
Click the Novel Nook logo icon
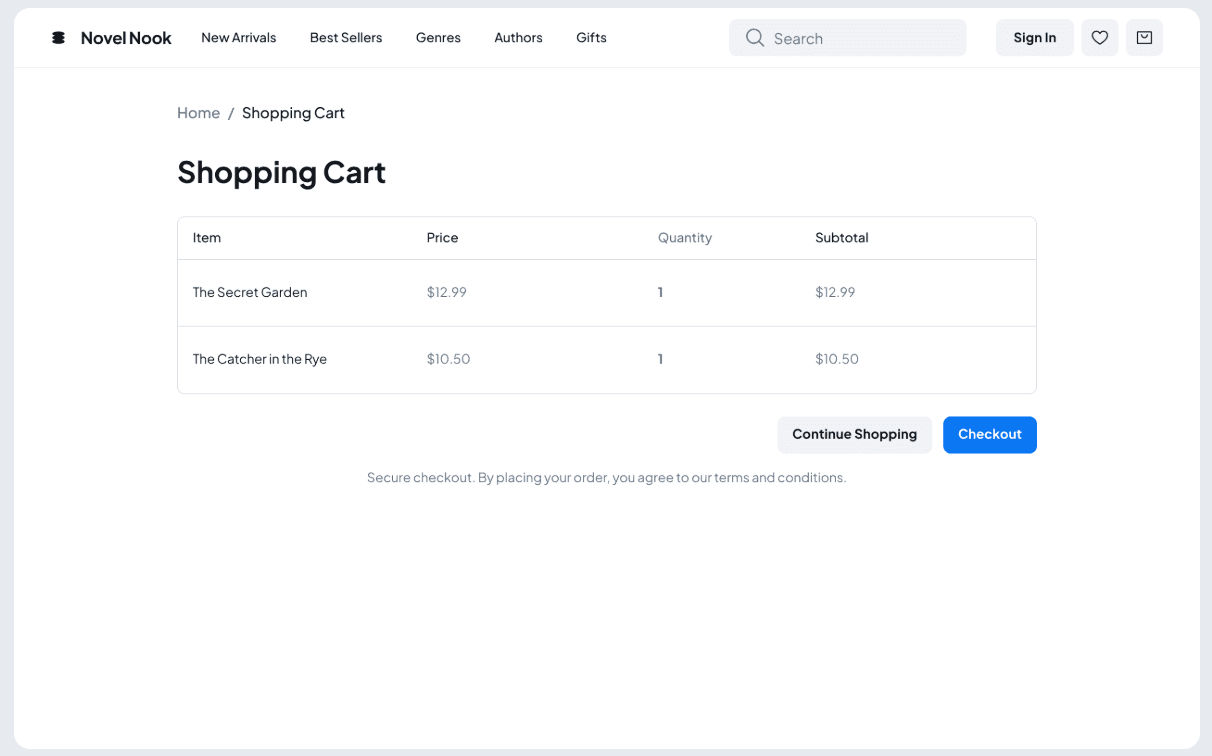pos(58,38)
